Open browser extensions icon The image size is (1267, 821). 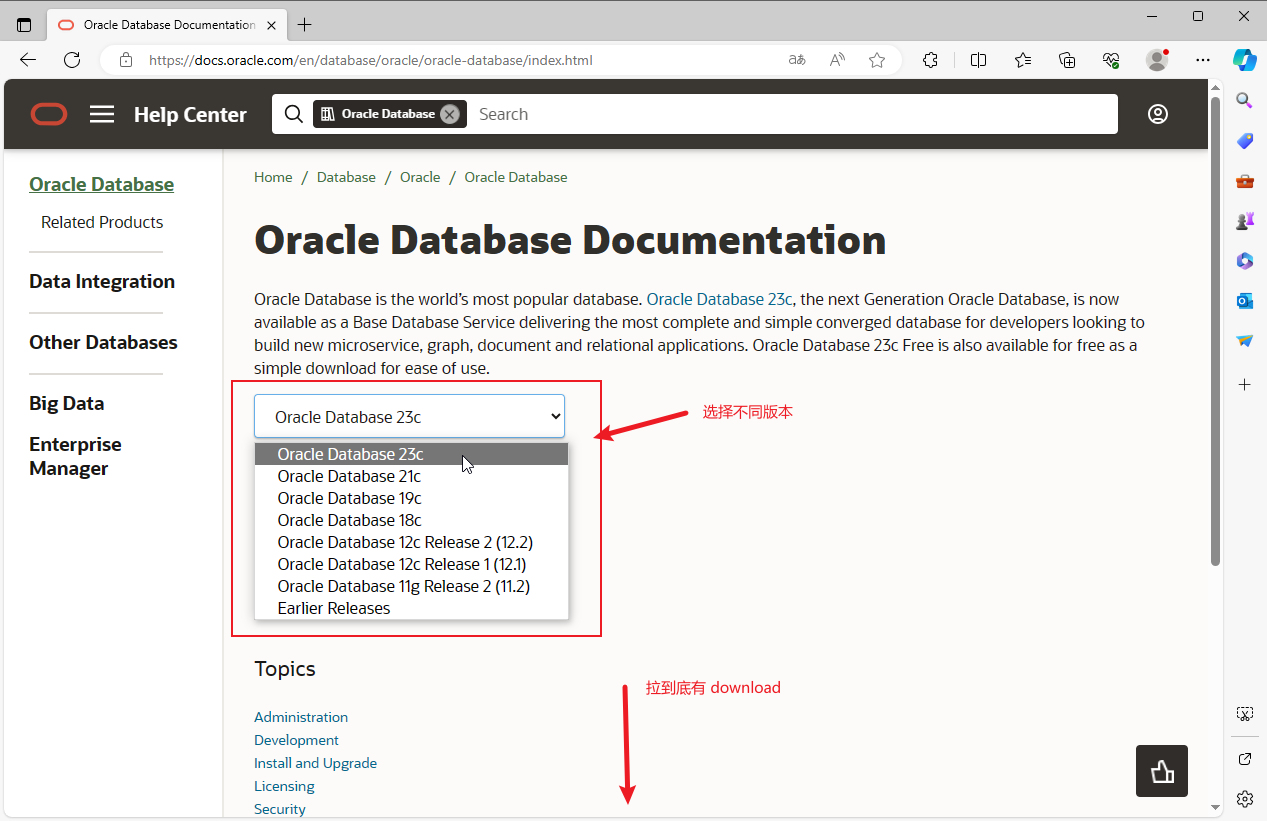click(930, 60)
